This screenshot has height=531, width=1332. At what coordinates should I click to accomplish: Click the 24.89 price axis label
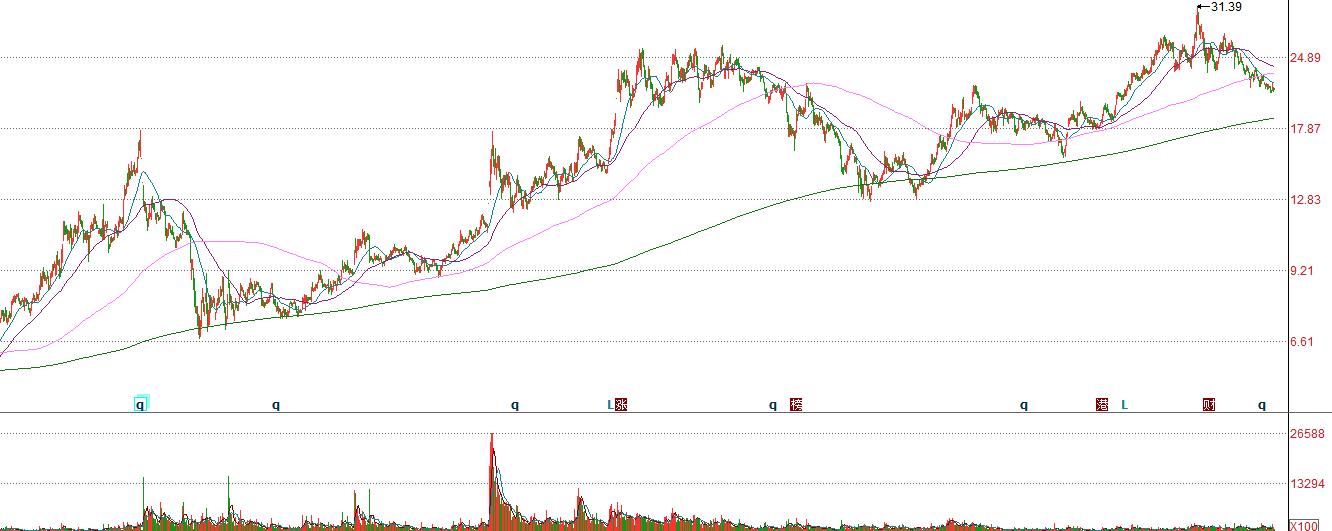point(1307,58)
